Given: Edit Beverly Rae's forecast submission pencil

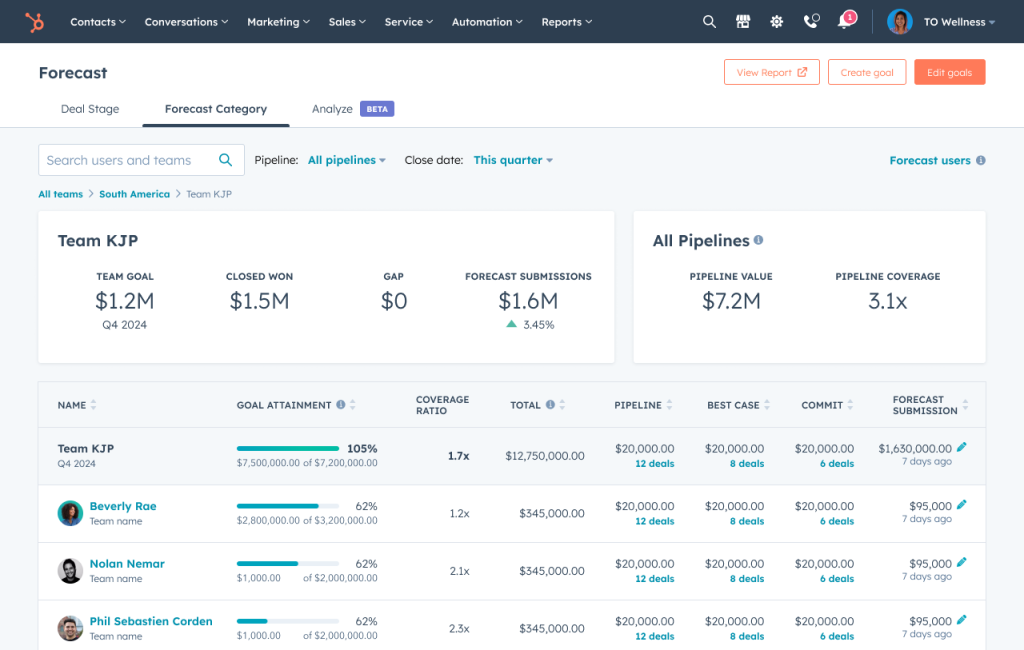Looking at the screenshot, I should click(962, 505).
